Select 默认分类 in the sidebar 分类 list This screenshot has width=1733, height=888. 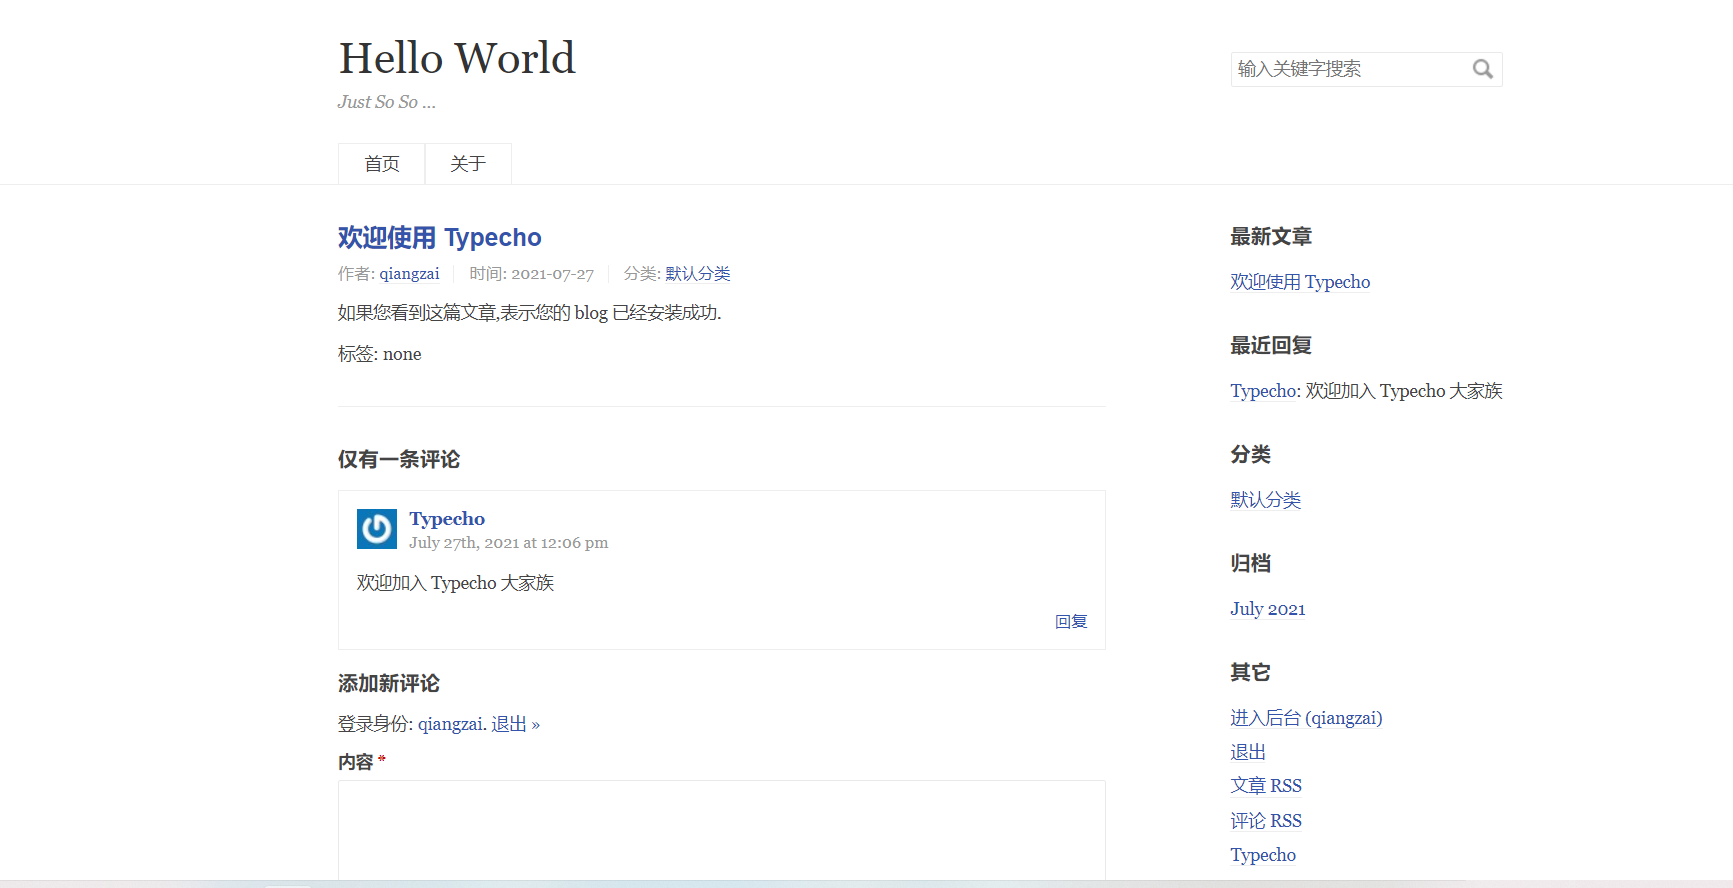coord(1265,500)
